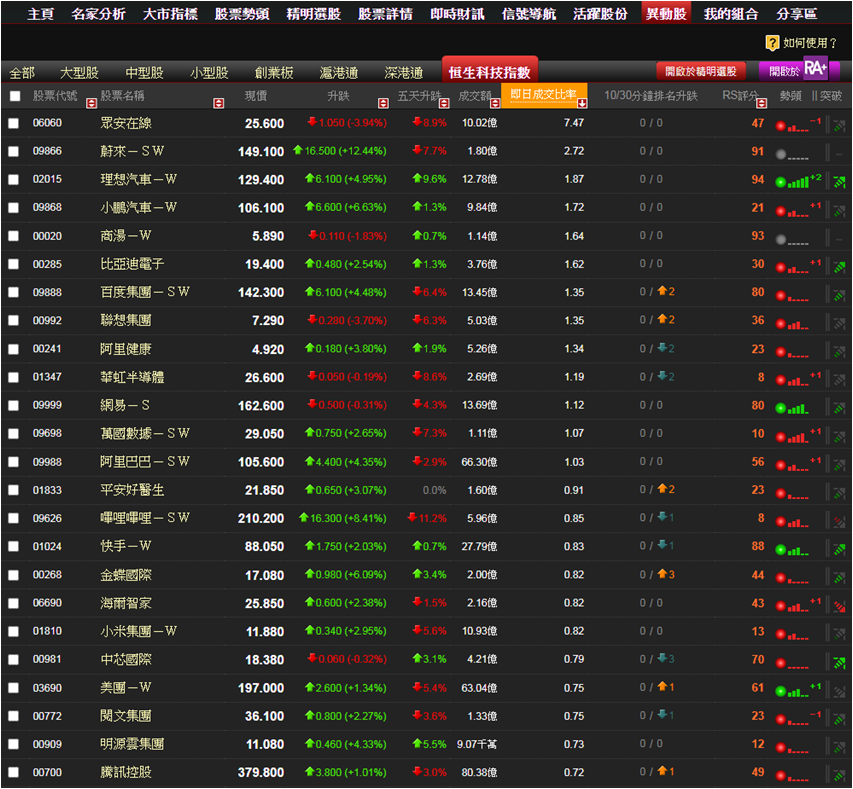Screen dimensions: 853x789
Task: Open the 升跌 column sort control
Action: tap(384, 103)
